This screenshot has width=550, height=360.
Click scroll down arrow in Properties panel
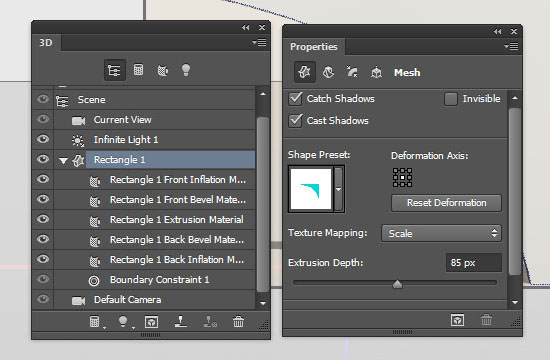click(515, 302)
